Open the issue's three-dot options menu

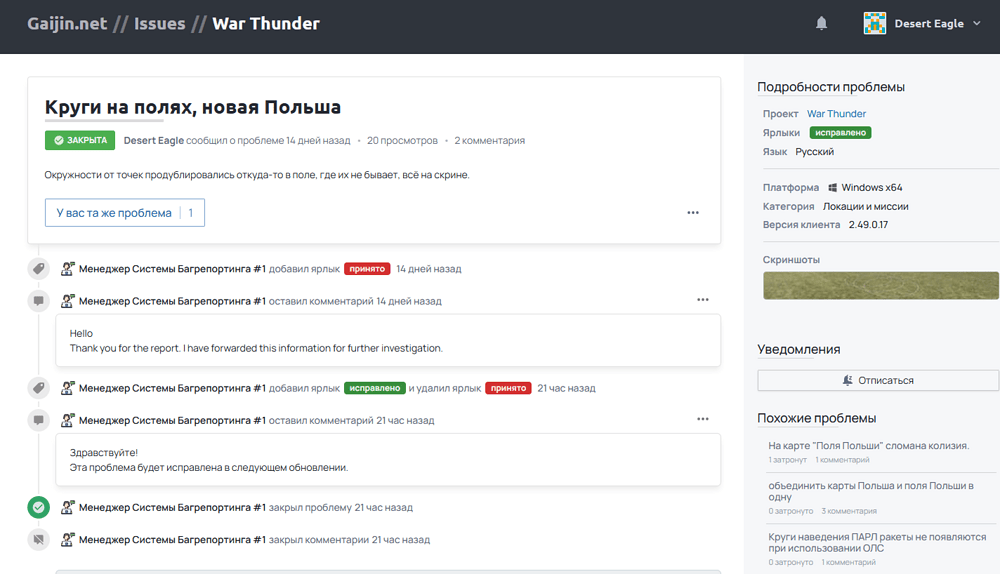pyautogui.click(x=693, y=213)
